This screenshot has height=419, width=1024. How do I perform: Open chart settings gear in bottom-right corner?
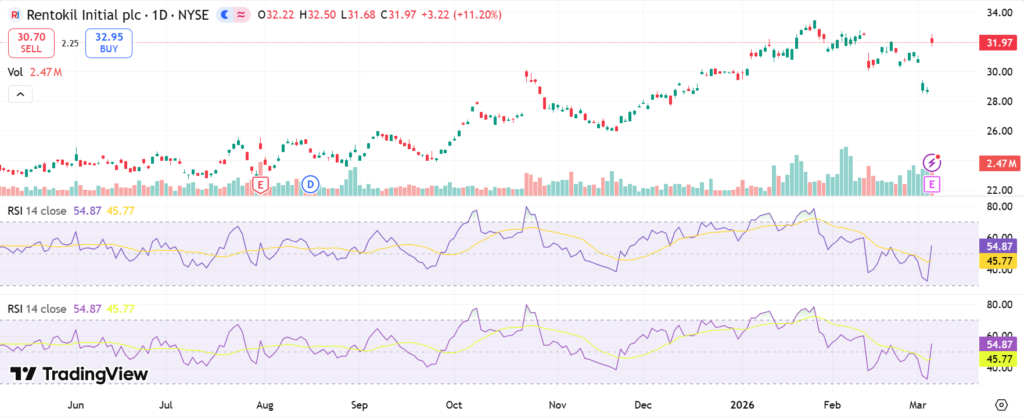[x=1001, y=407]
